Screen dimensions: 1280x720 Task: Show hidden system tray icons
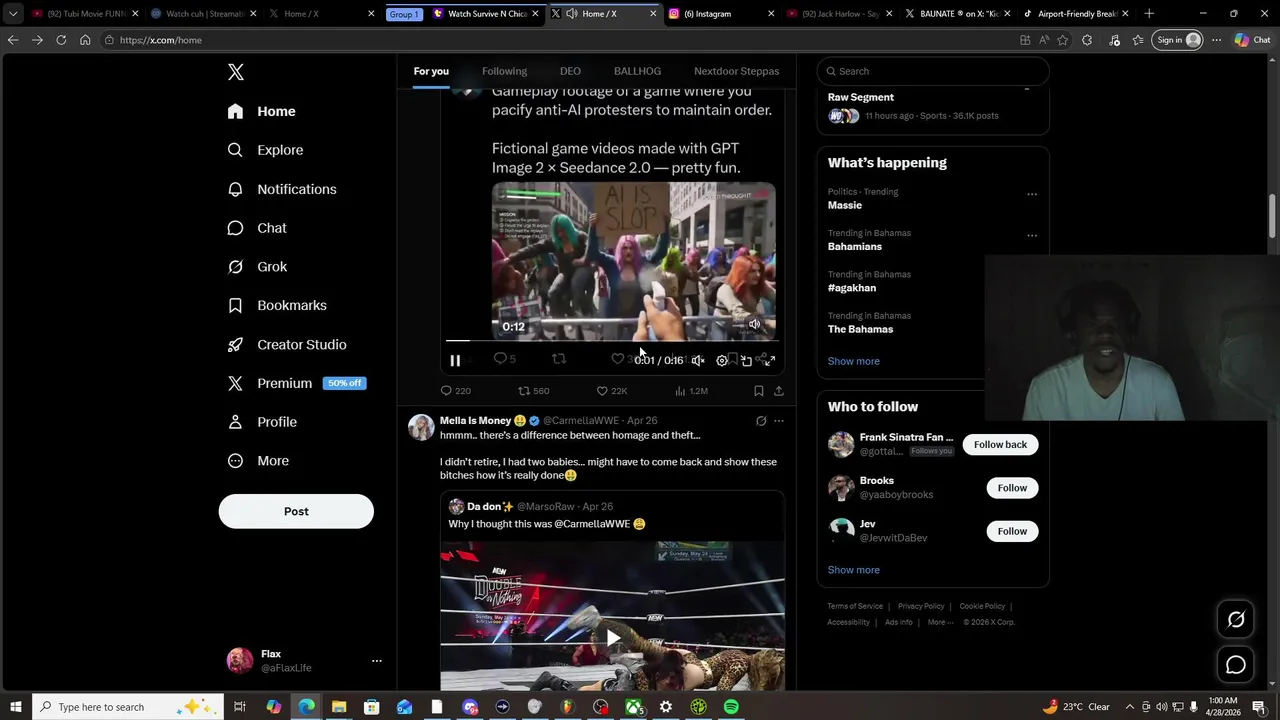pyautogui.click(x=1130, y=707)
